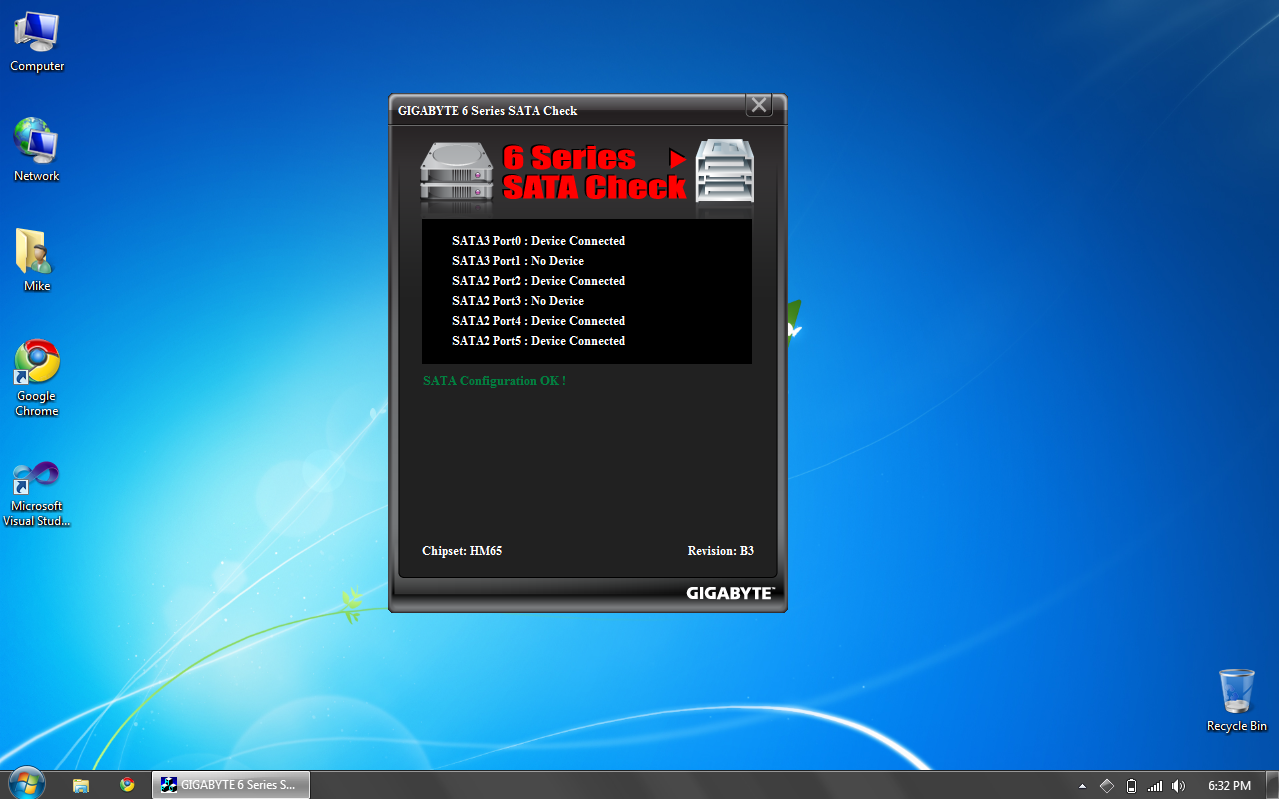Select the SATA2 Port4 : Device Connected line
The height and width of the screenshot is (799, 1279).
(x=538, y=321)
